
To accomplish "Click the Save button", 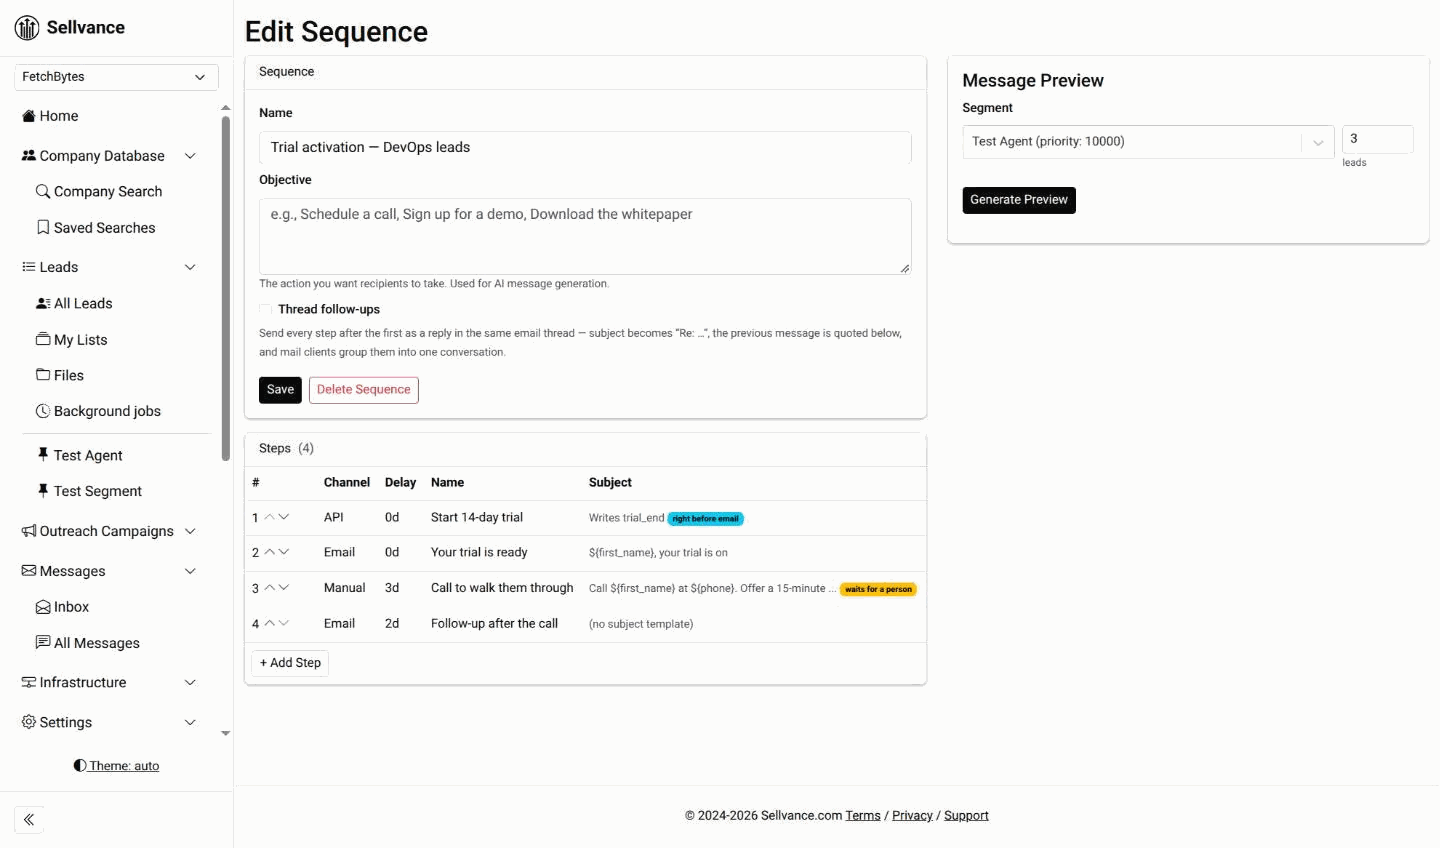I will [x=280, y=390].
